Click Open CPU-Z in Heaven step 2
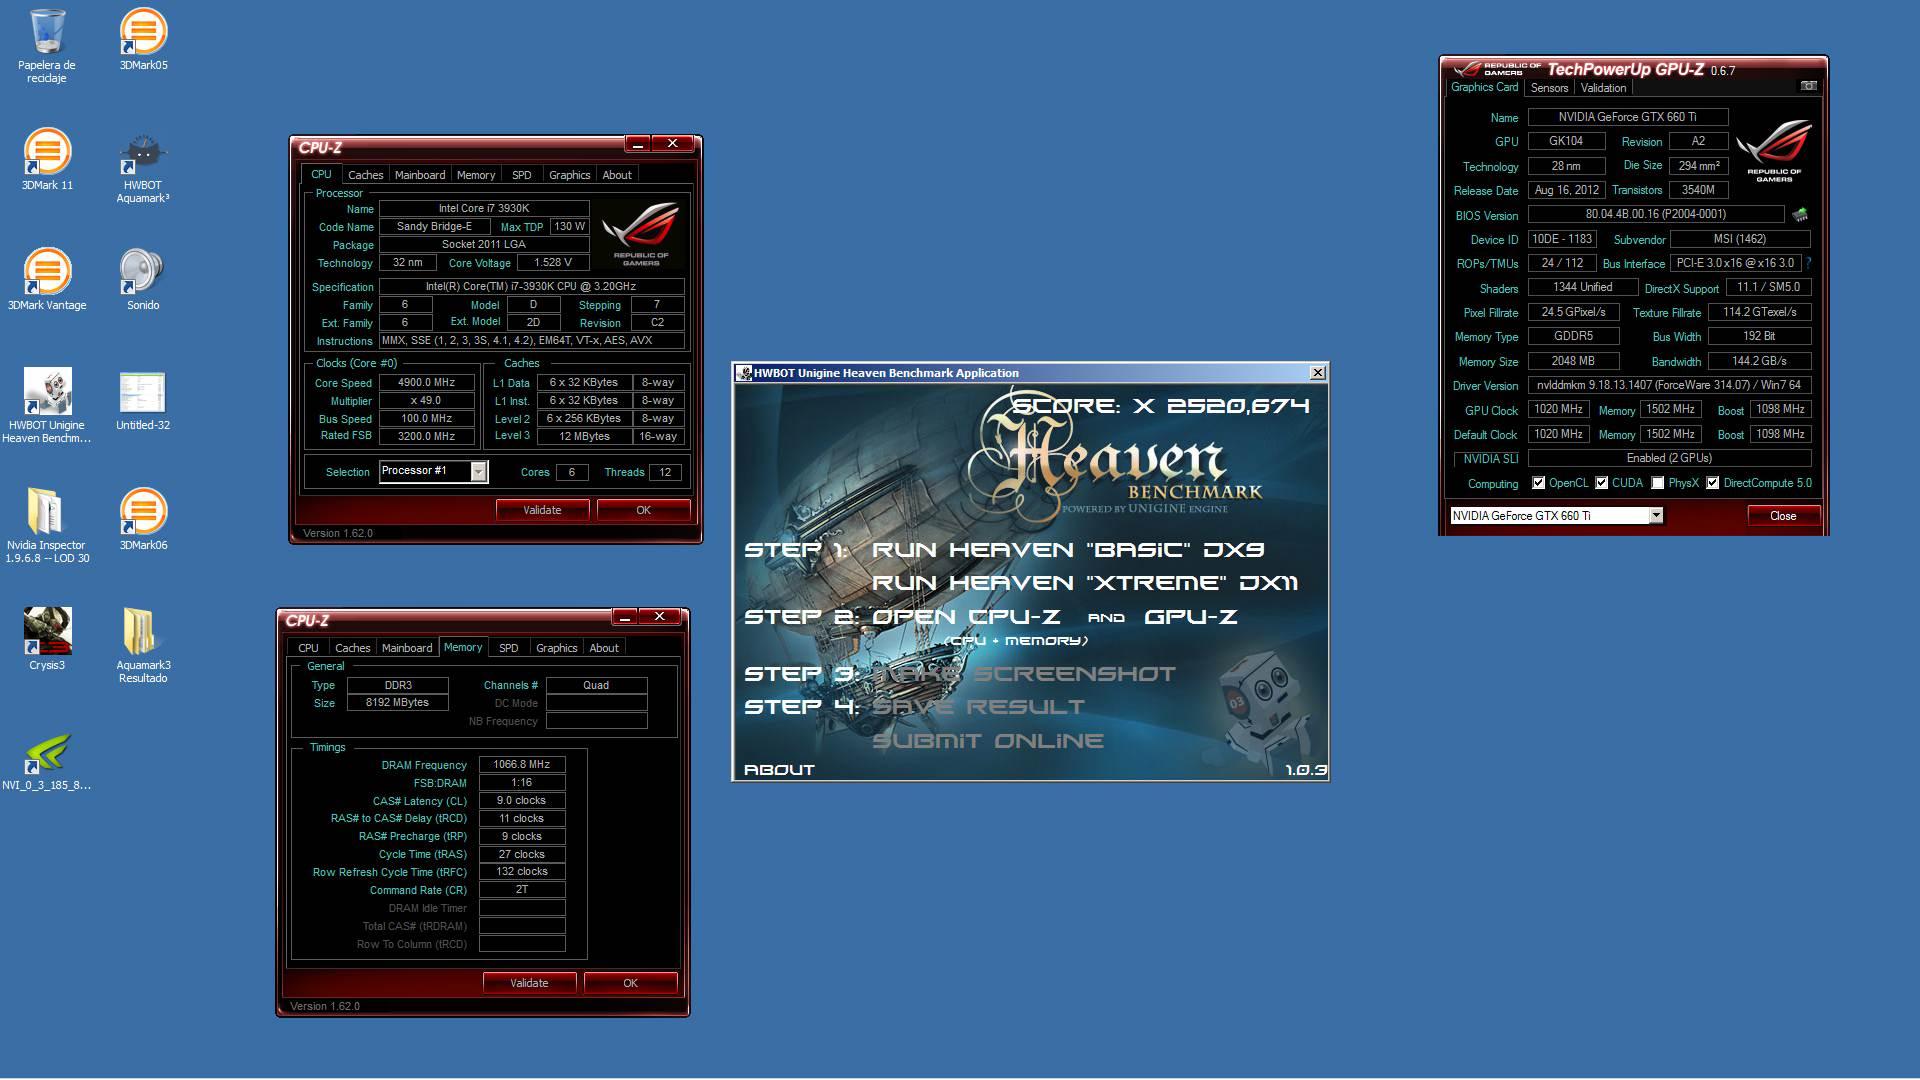 pos(966,617)
